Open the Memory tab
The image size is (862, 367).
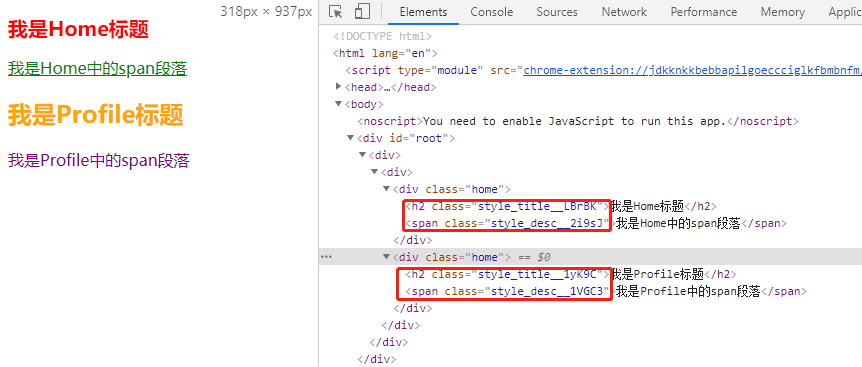(783, 12)
